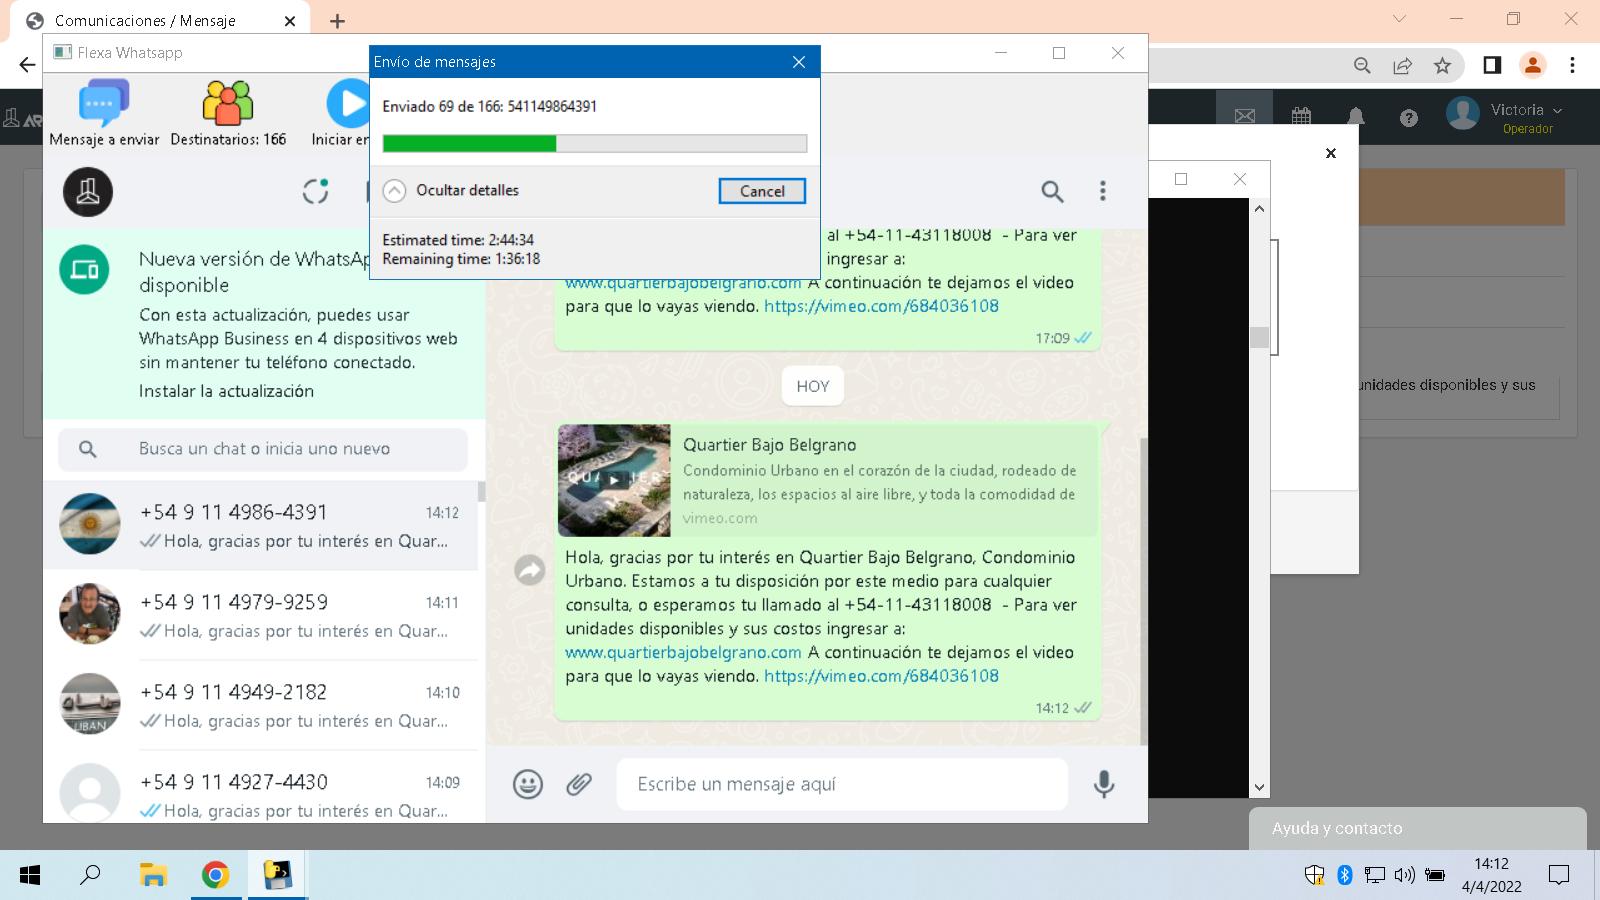Focus the Busca un chat search field
The image size is (1600, 900).
pos(263,449)
